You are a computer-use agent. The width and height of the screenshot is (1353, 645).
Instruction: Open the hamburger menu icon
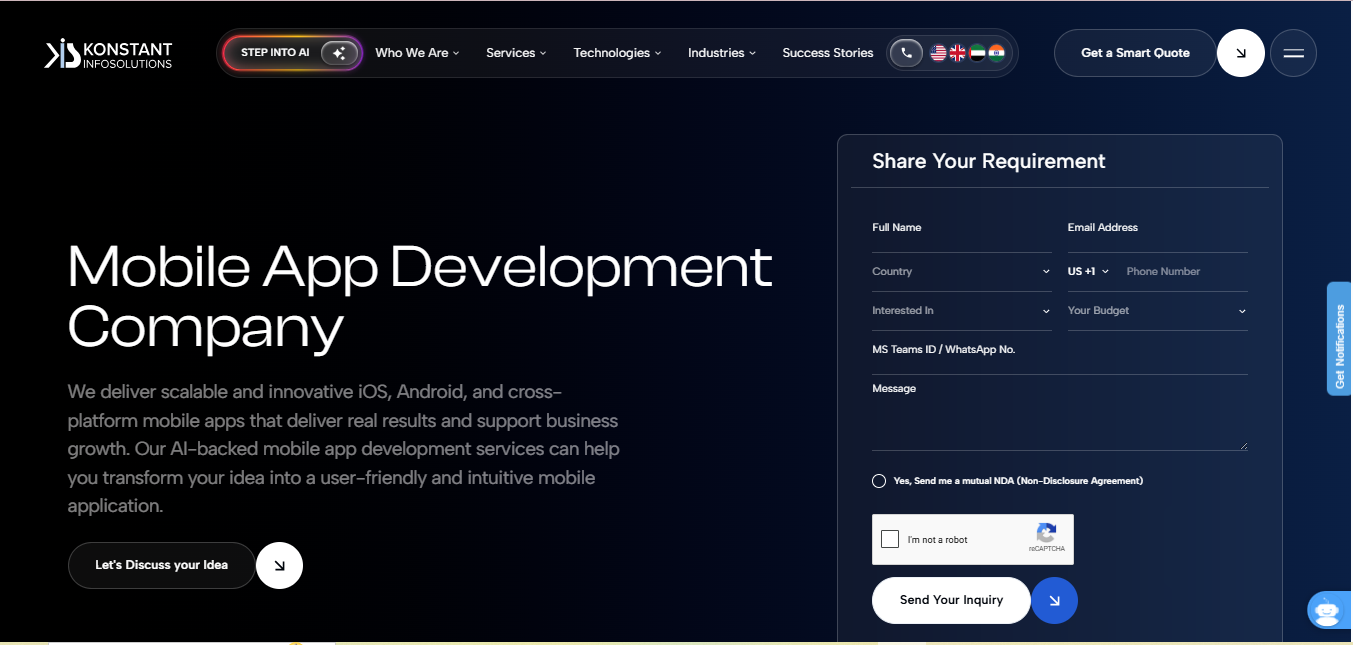[x=1293, y=53]
